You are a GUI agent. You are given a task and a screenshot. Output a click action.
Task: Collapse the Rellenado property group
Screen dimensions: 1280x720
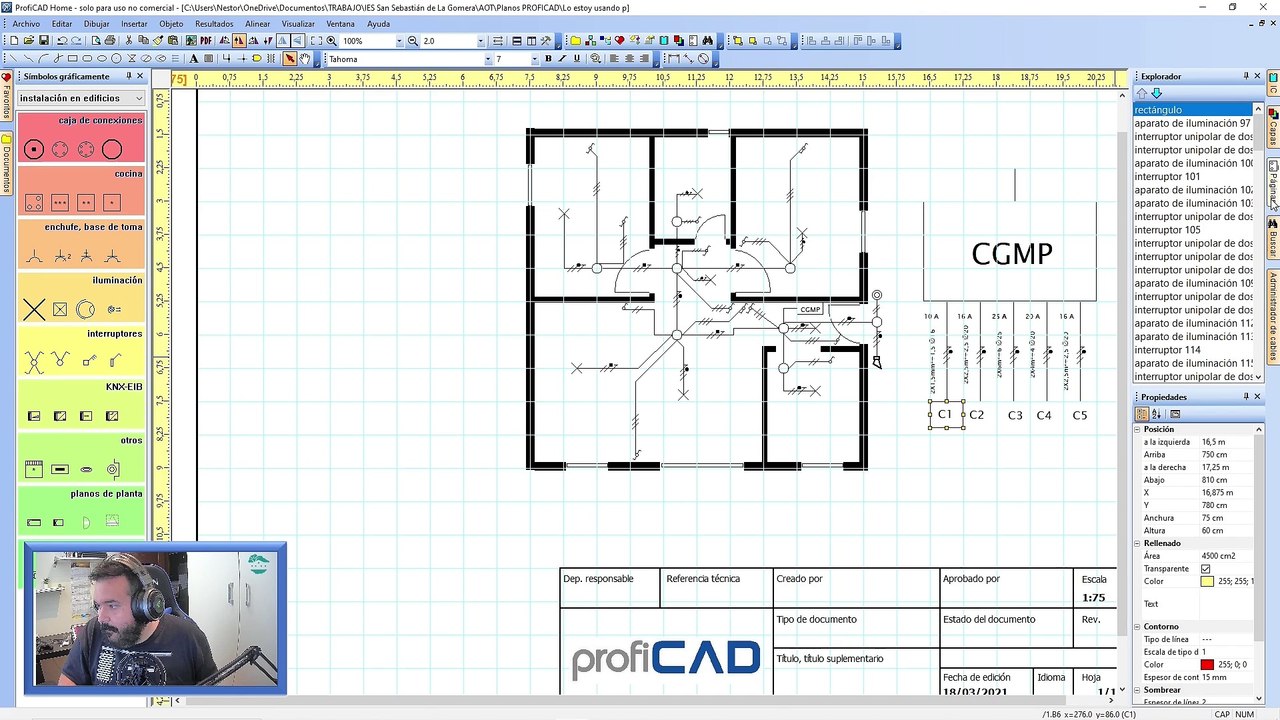[x=1138, y=543]
